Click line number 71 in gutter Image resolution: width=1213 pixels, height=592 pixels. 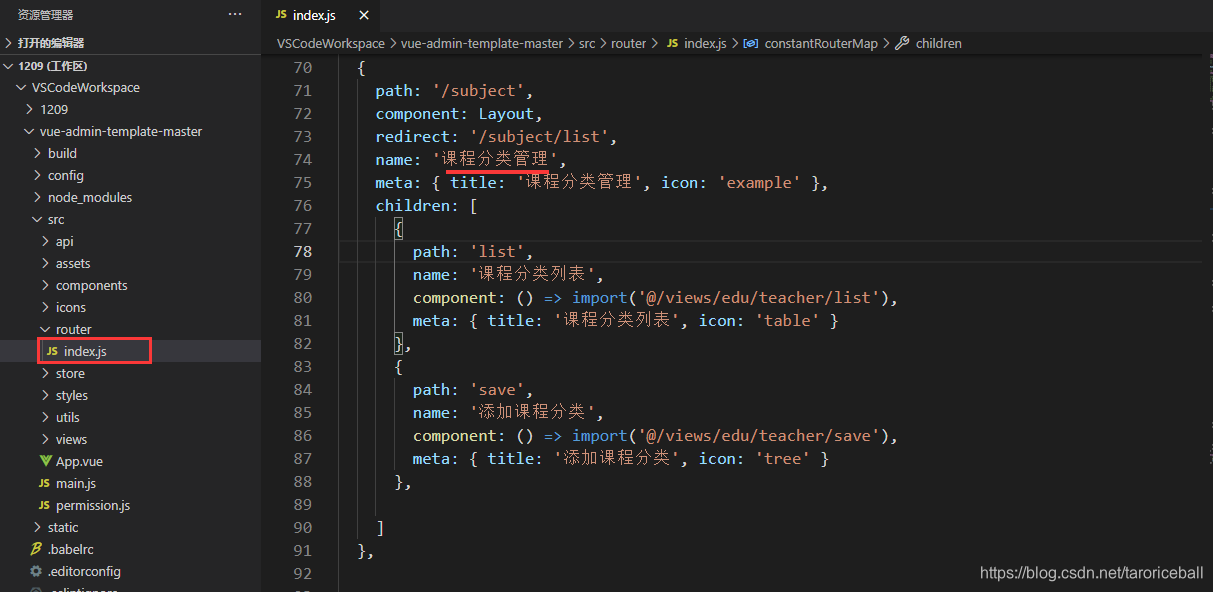pos(302,90)
